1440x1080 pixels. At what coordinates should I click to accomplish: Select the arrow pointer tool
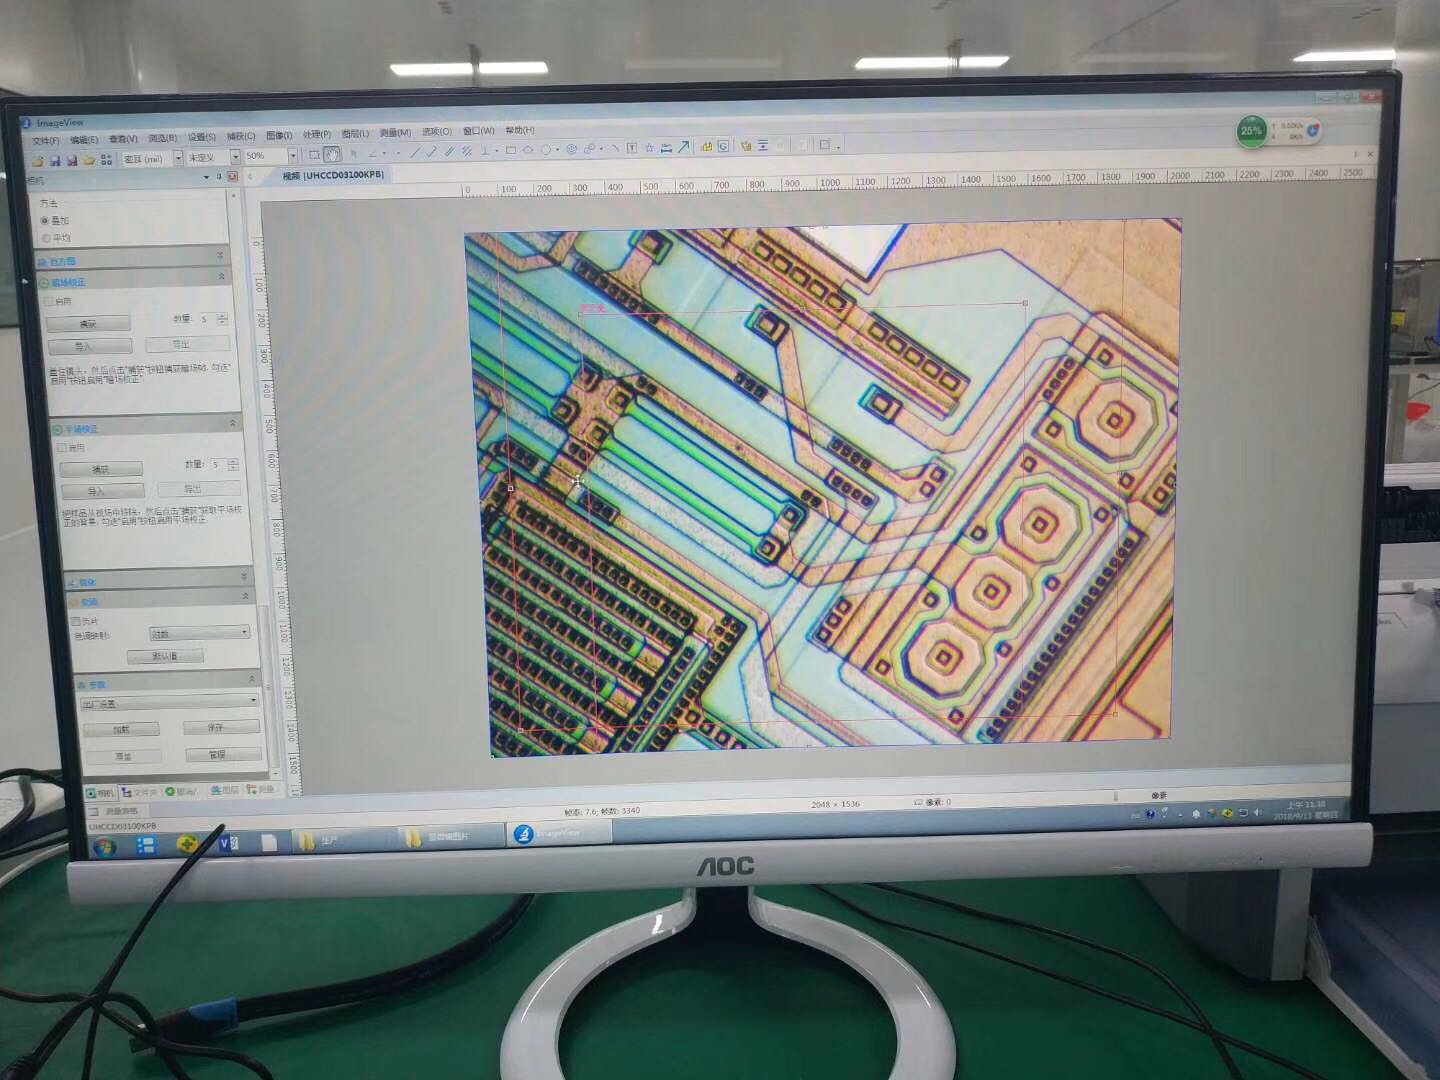[353, 154]
